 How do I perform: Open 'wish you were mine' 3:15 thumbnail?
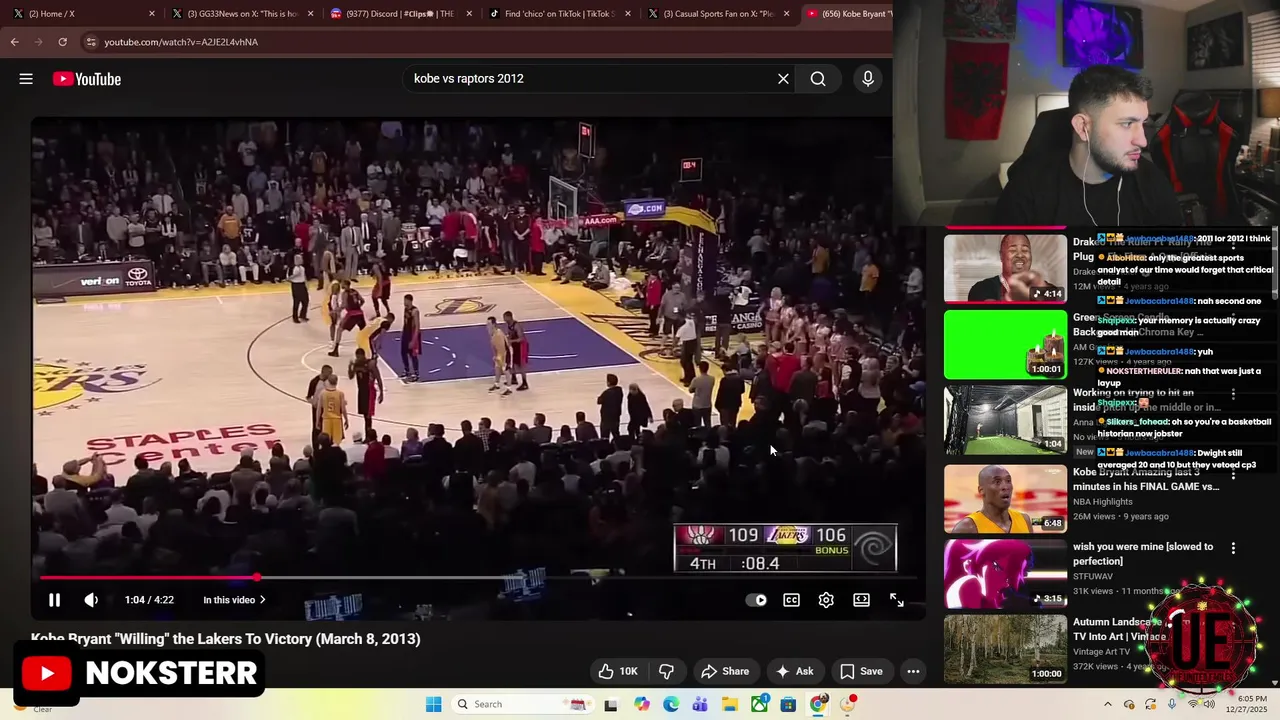click(x=1005, y=574)
